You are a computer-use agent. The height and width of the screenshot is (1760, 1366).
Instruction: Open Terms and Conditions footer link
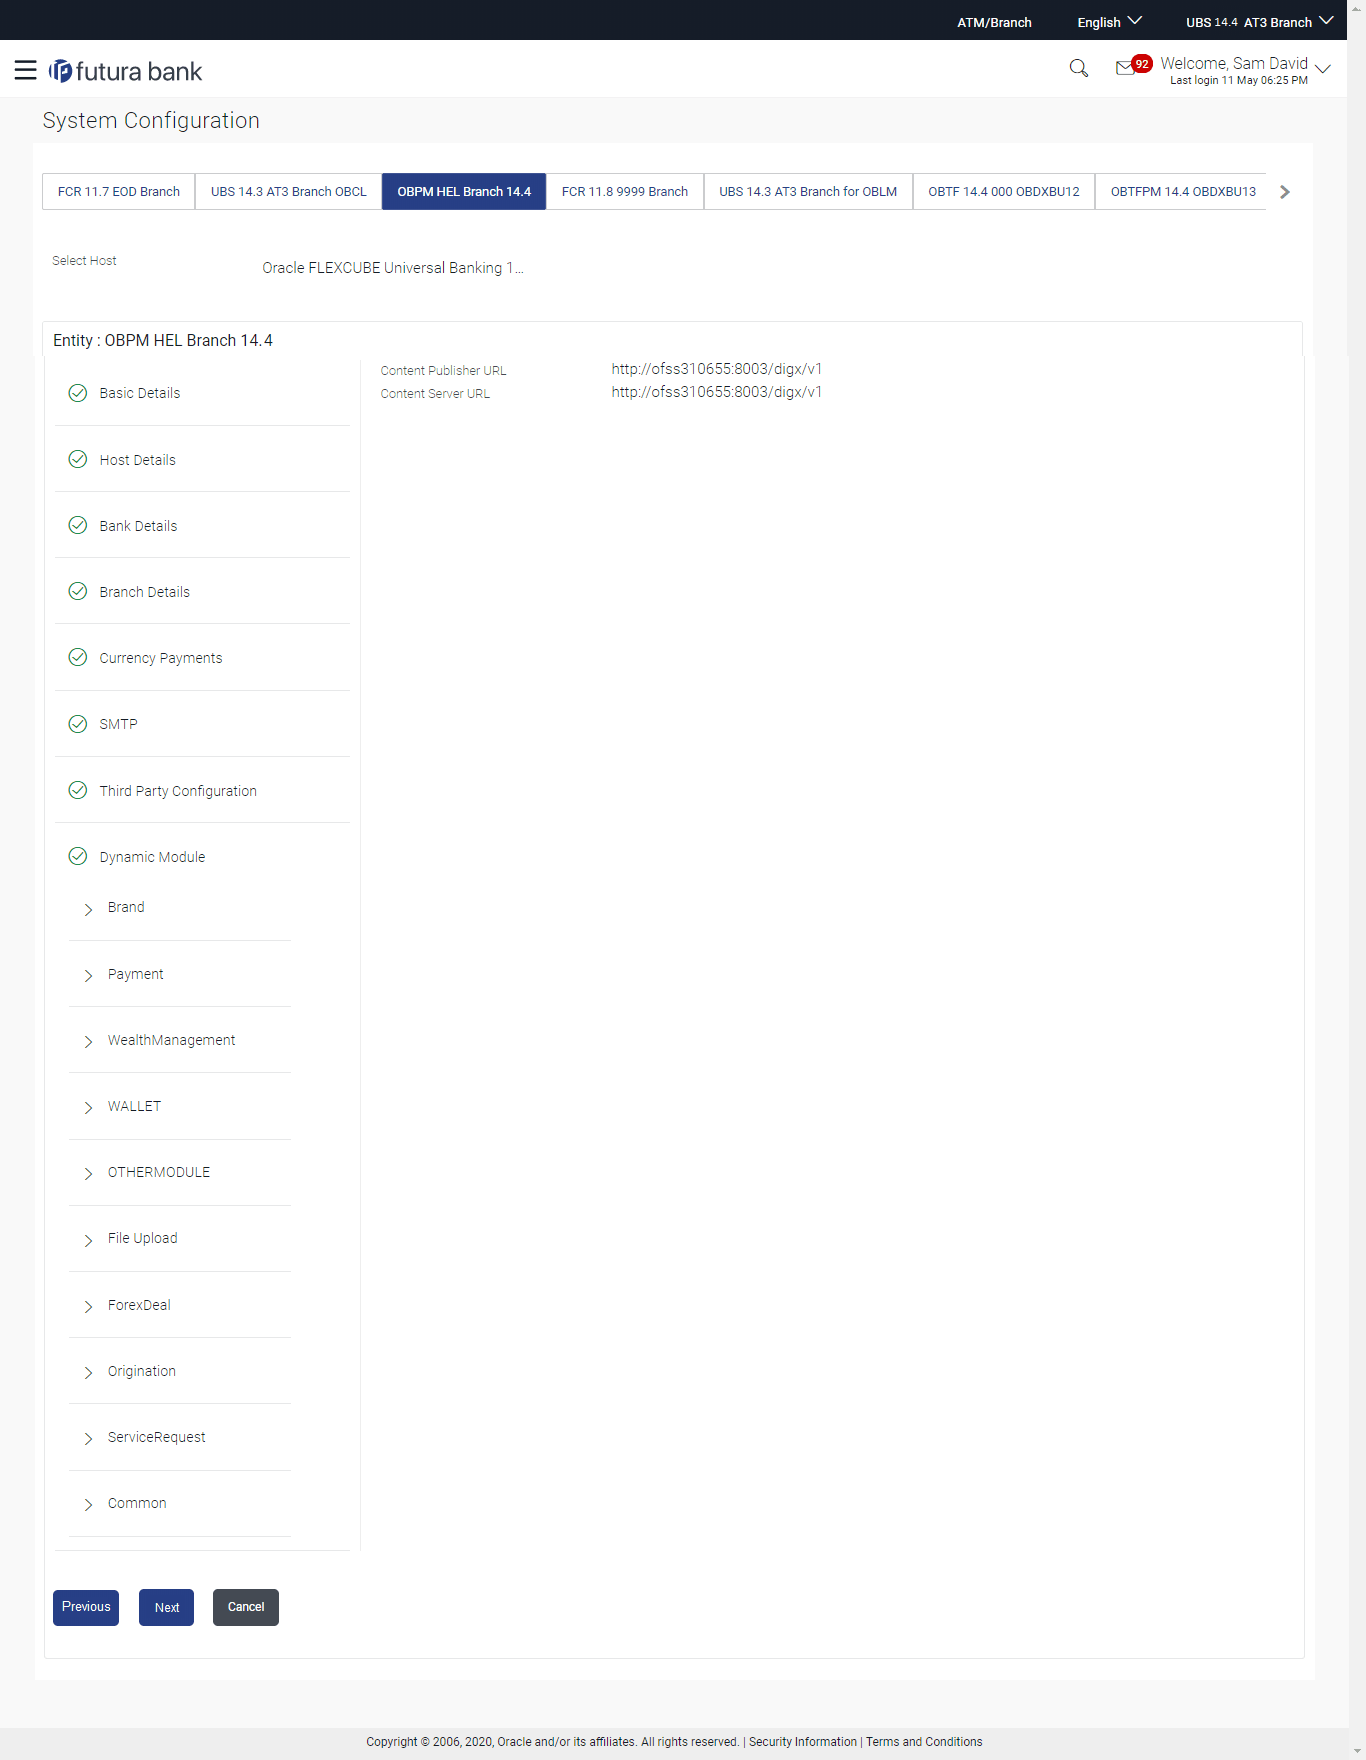tap(924, 1741)
